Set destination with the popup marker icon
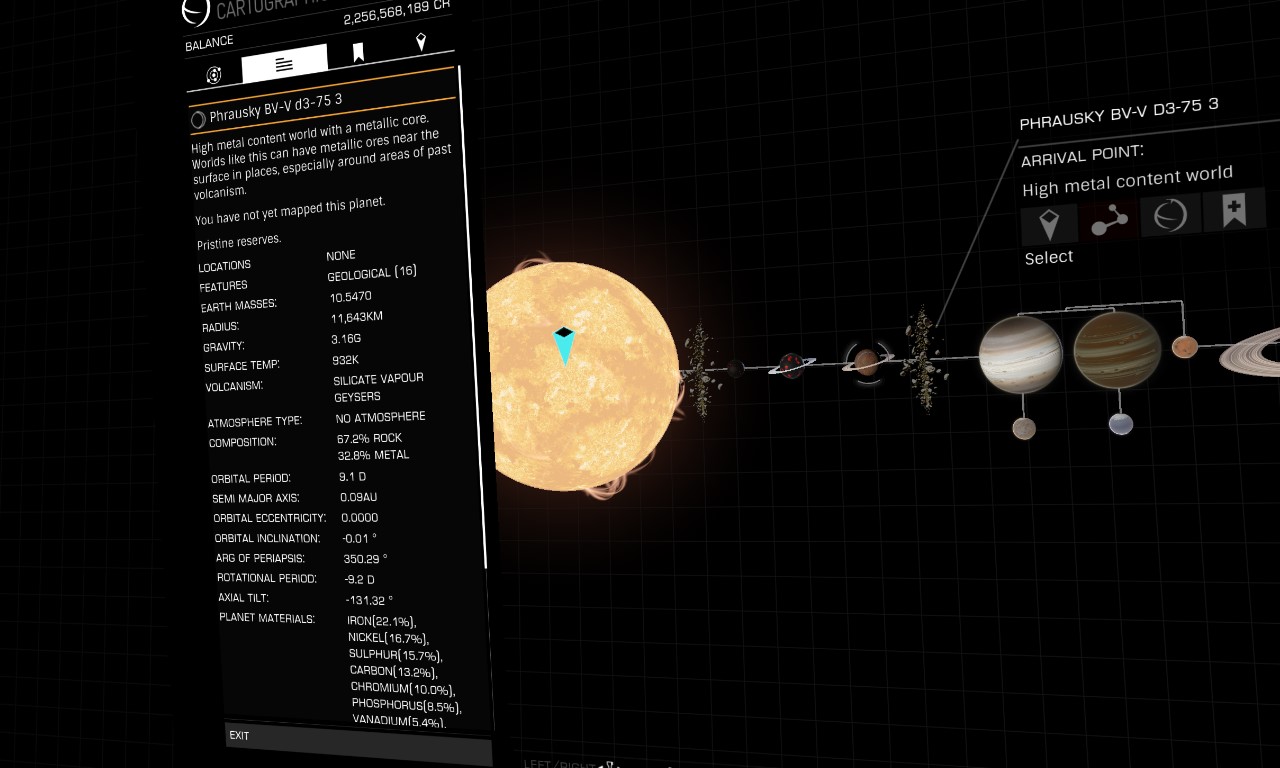 pyautogui.click(x=1049, y=224)
